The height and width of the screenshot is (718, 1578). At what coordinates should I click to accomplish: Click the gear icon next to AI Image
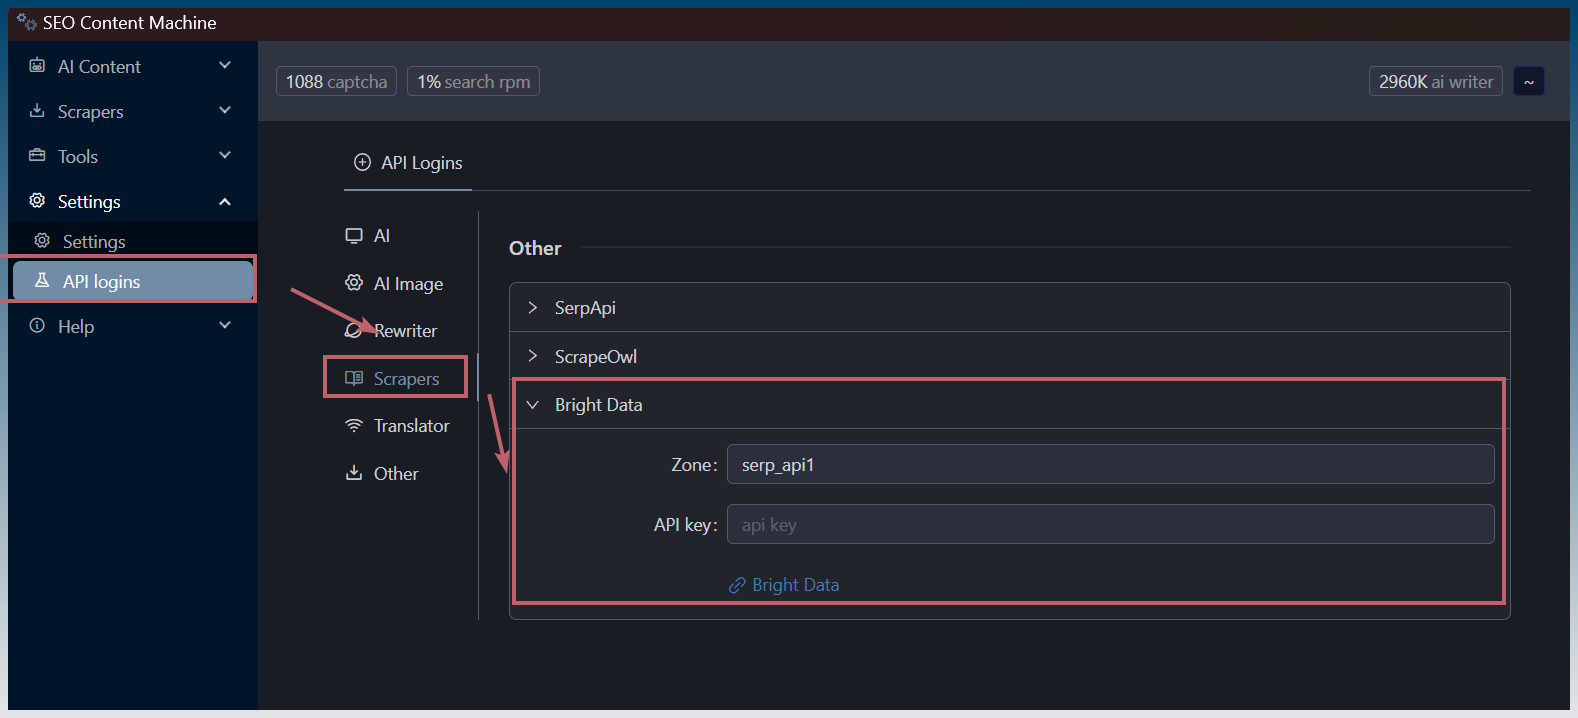pyautogui.click(x=354, y=283)
